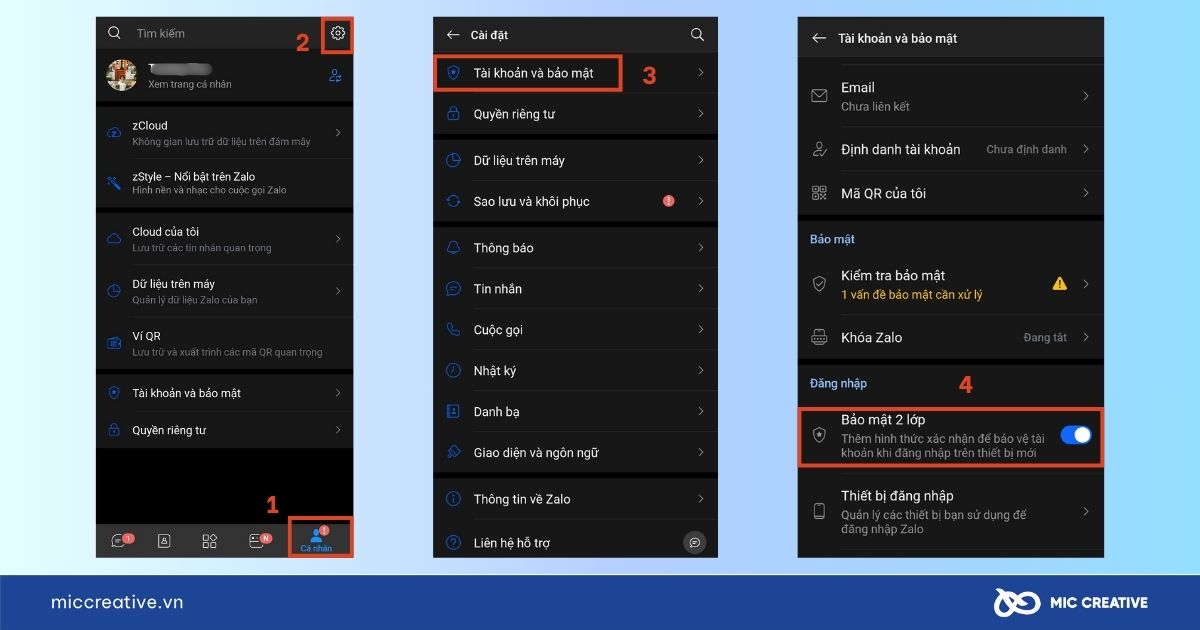Click the Email envelope icon

click(820, 96)
